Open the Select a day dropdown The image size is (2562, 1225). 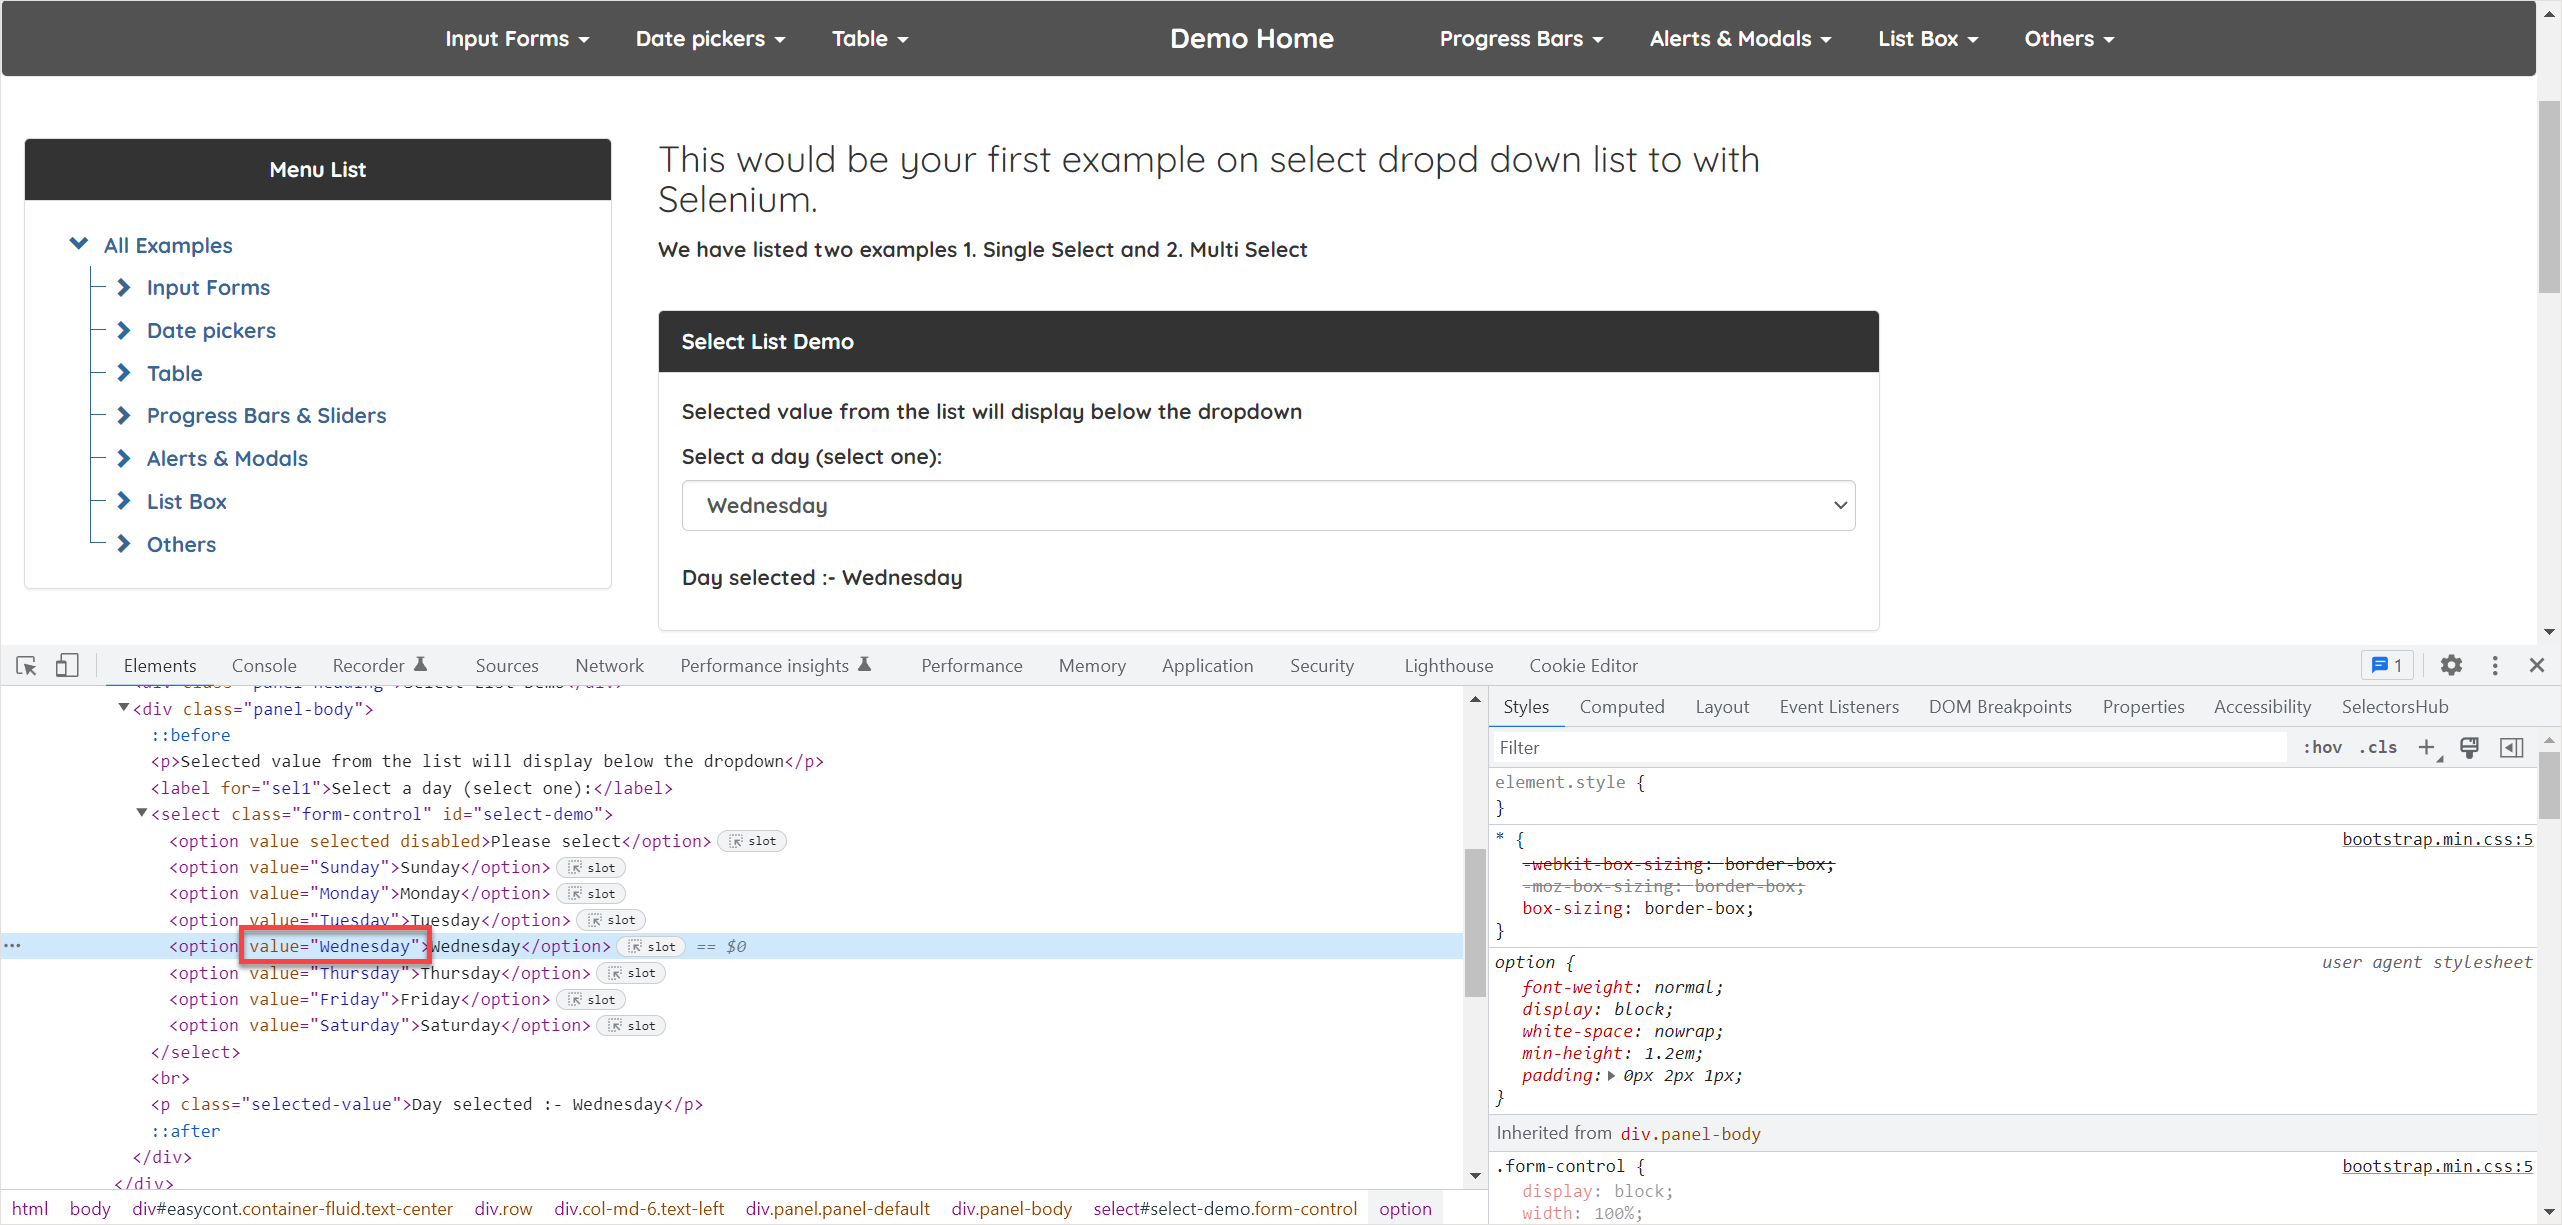[x=1268, y=506]
